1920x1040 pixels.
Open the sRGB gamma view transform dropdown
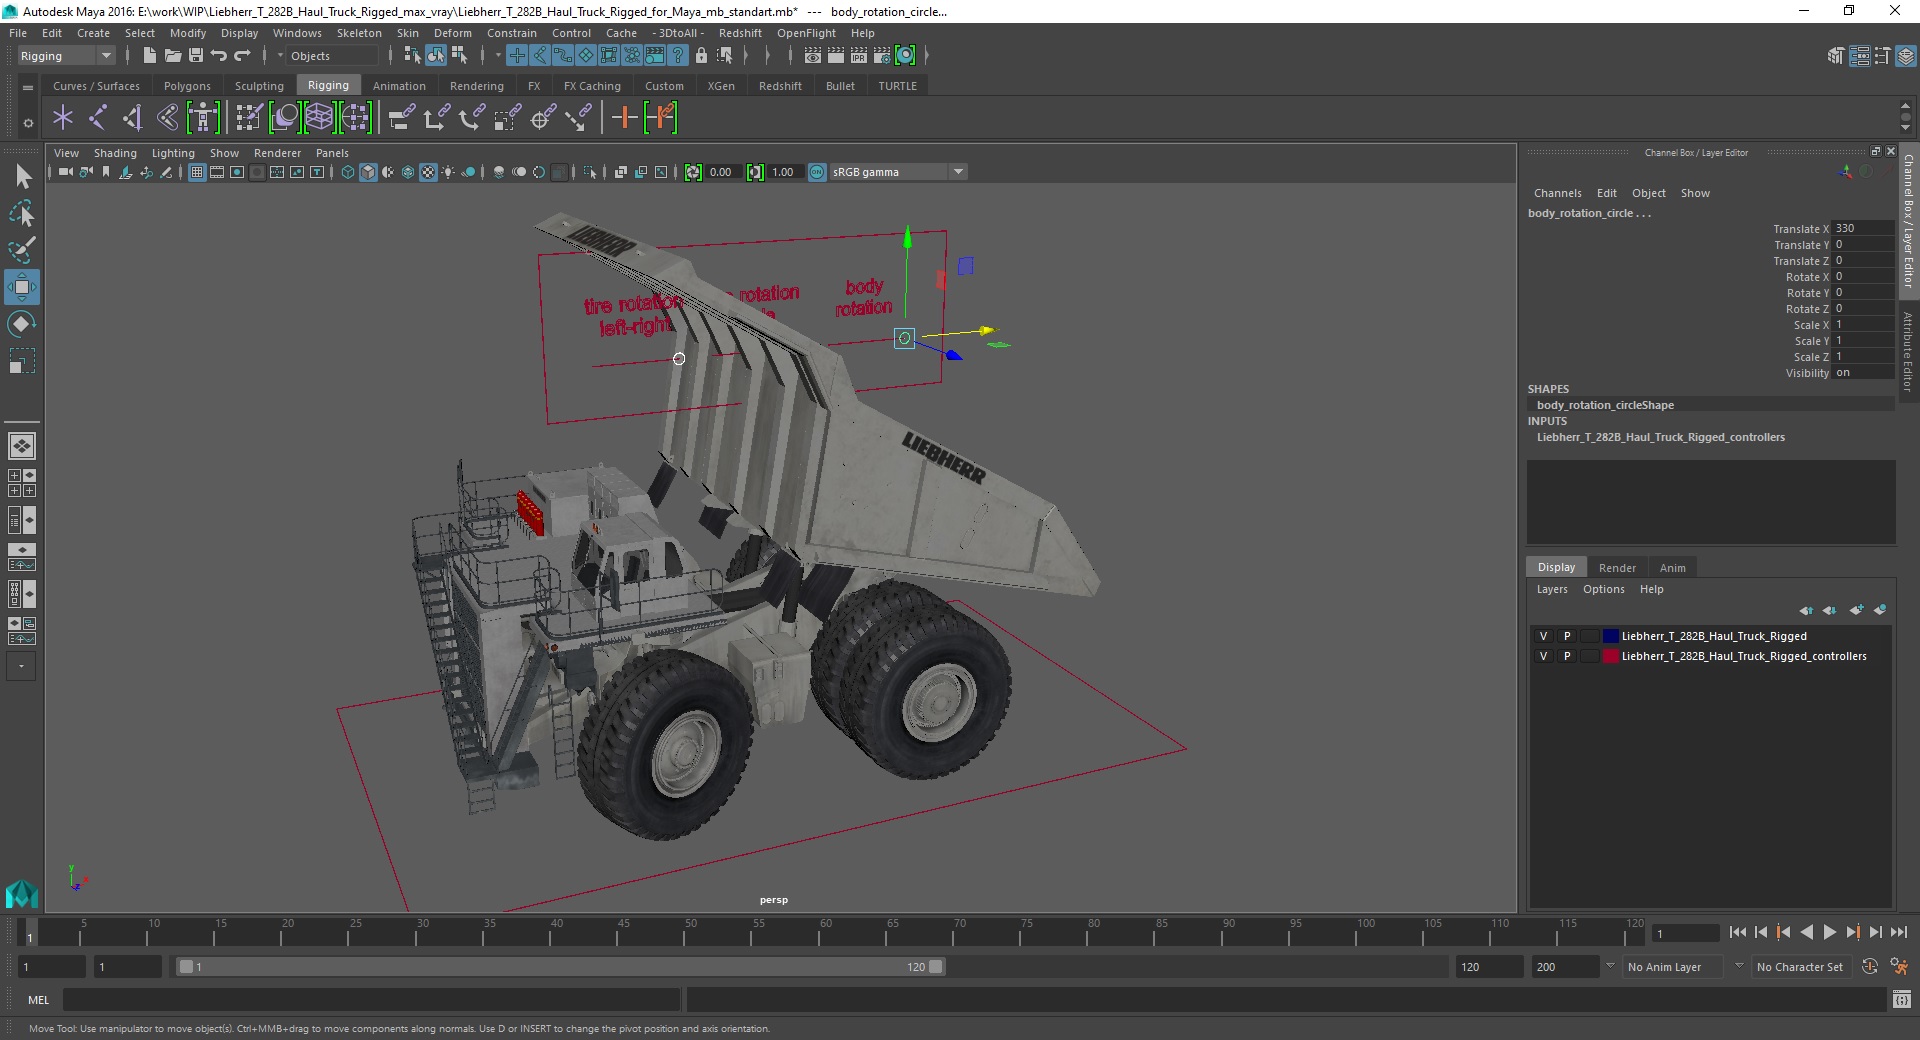coord(898,172)
